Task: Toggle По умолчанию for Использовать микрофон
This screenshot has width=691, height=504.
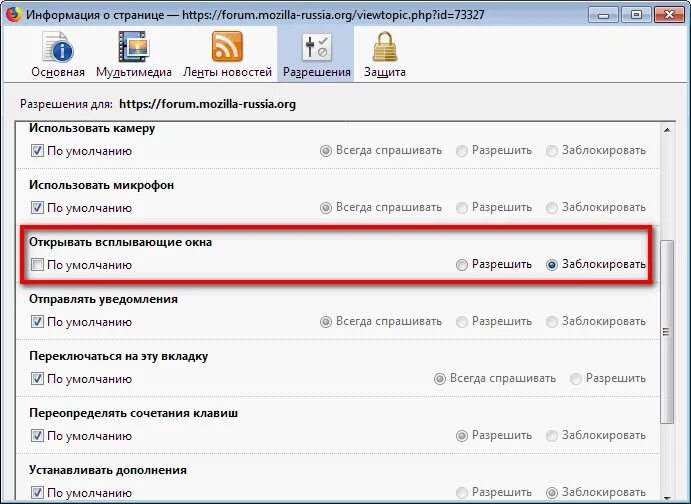Action: coord(37,208)
